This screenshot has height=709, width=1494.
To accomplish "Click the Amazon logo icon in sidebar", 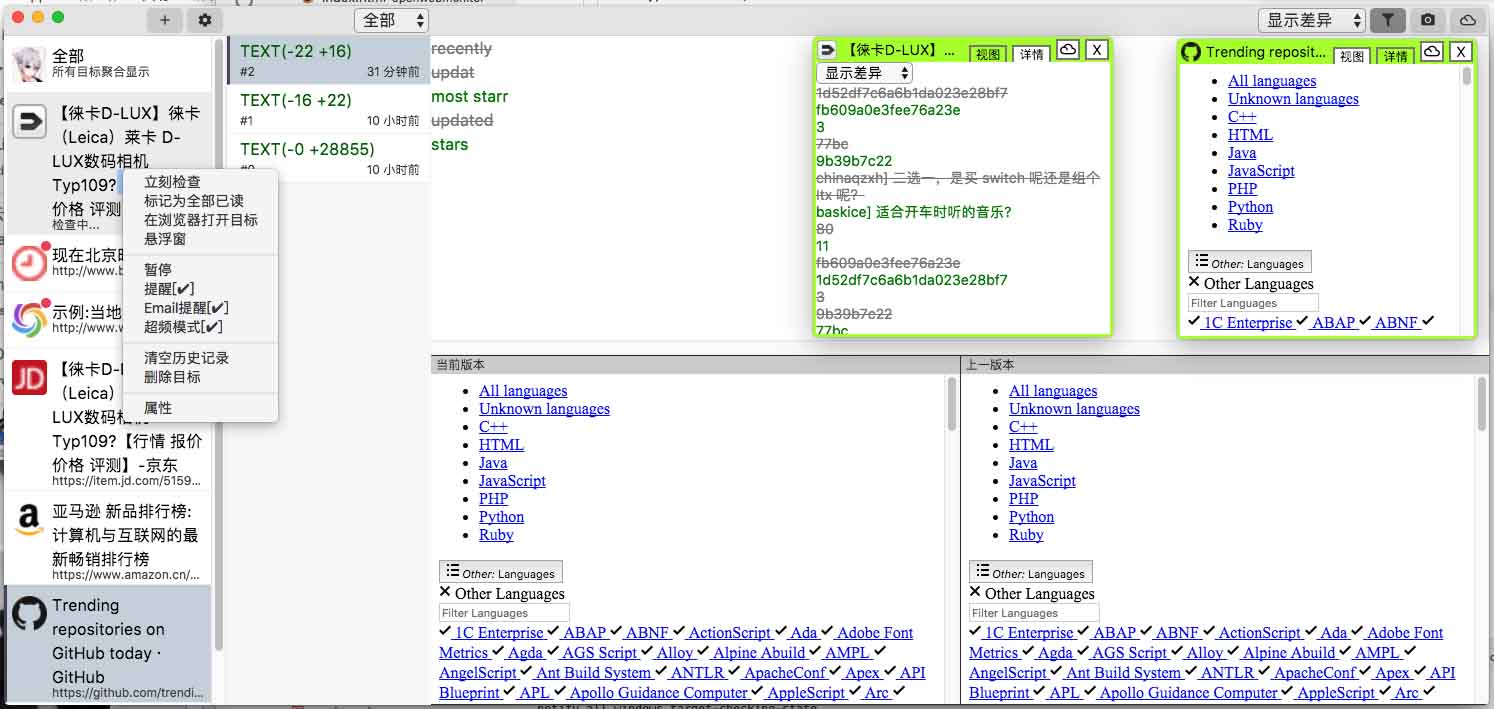I will 29,519.
